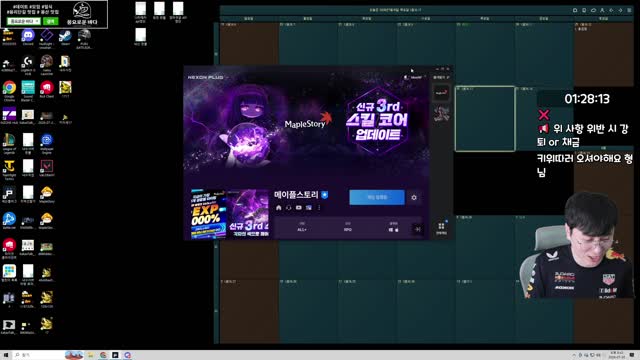
Task: Open the MapleStory game settings gear
Action: point(414,198)
